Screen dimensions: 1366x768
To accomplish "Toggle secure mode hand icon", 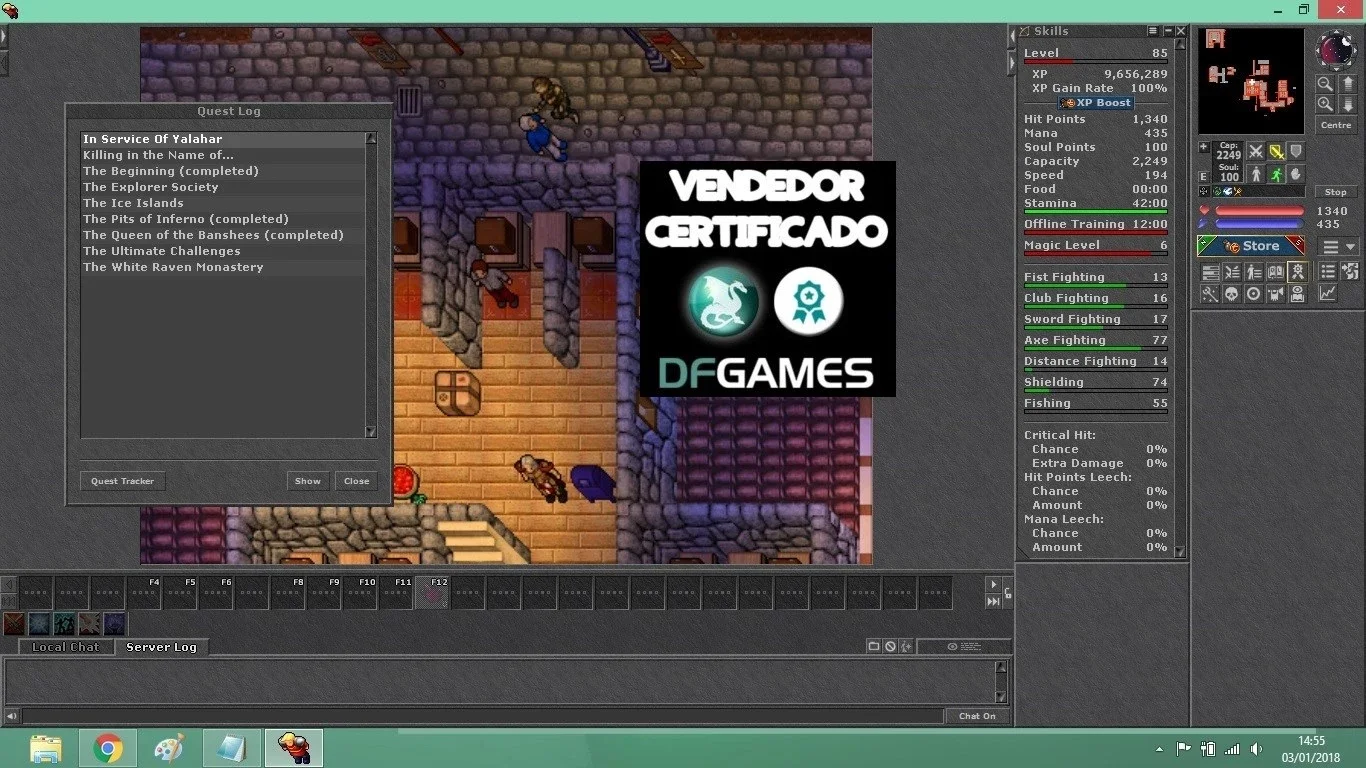I will (1296, 175).
